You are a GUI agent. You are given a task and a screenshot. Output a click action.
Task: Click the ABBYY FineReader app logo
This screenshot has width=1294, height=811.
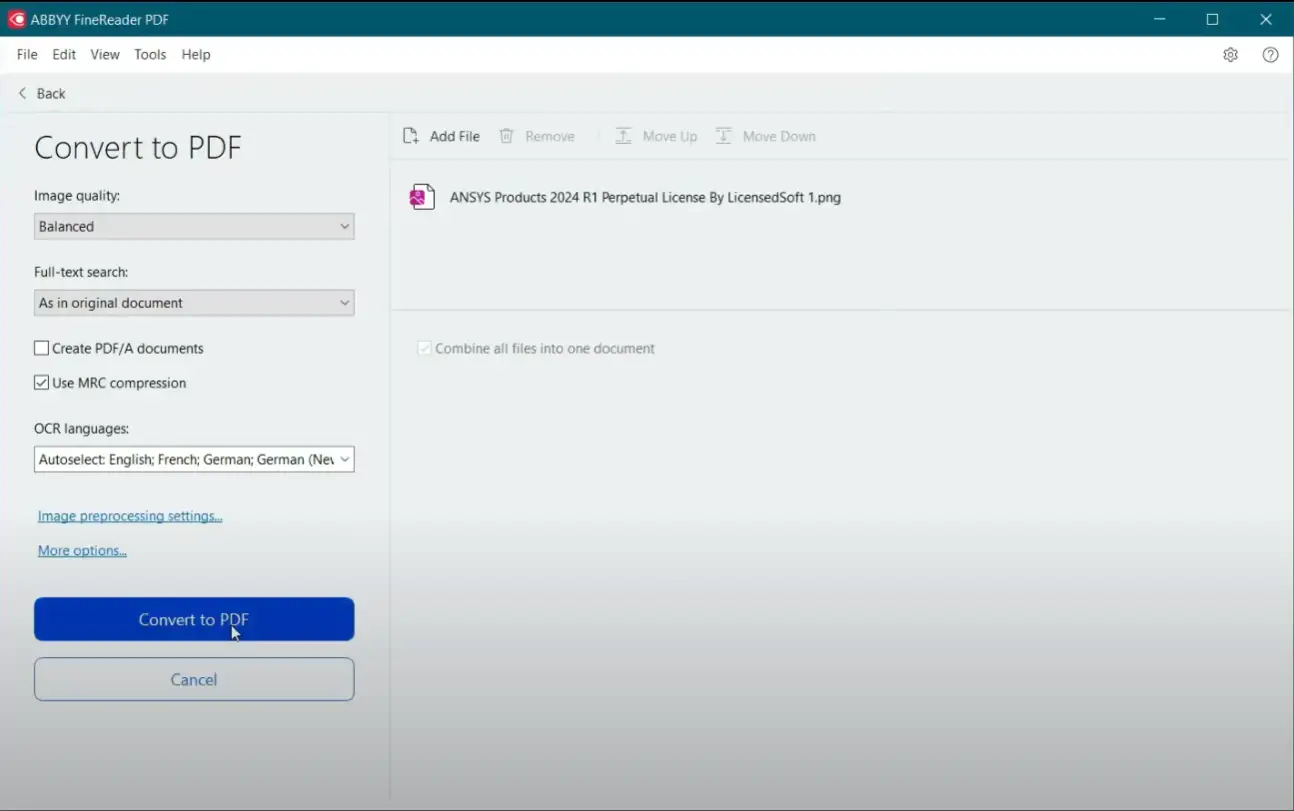17,19
